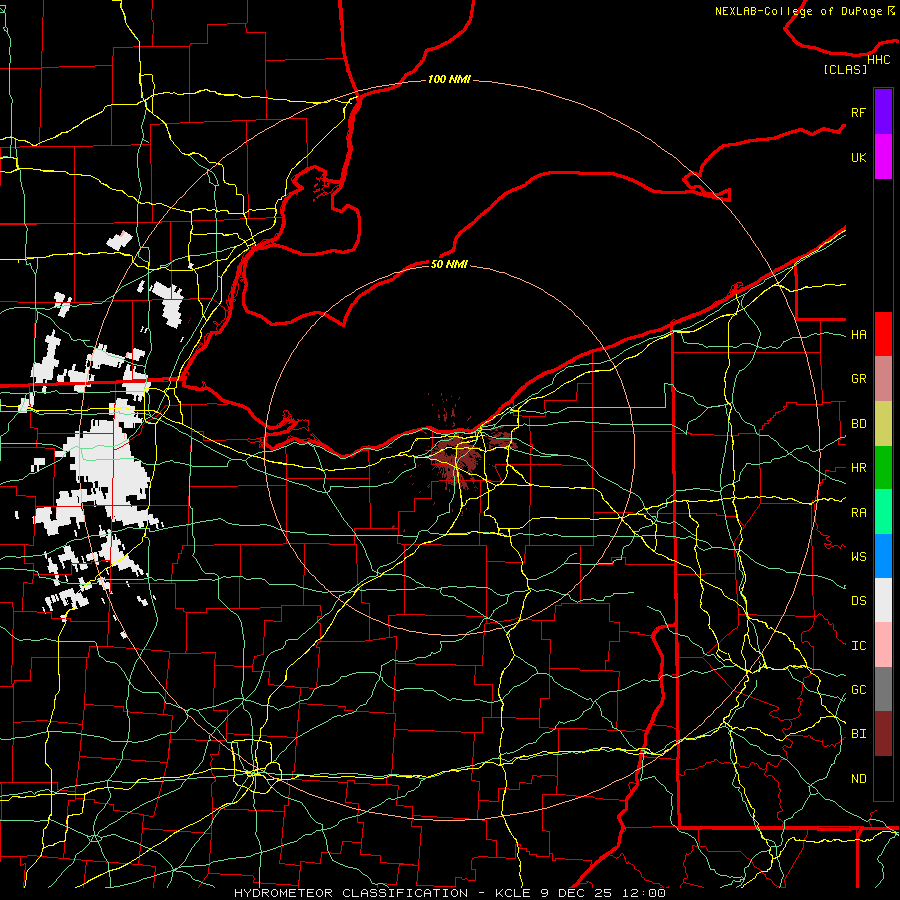The height and width of the screenshot is (900, 900).
Task: Click the BI legend label
Action: (858, 734)
